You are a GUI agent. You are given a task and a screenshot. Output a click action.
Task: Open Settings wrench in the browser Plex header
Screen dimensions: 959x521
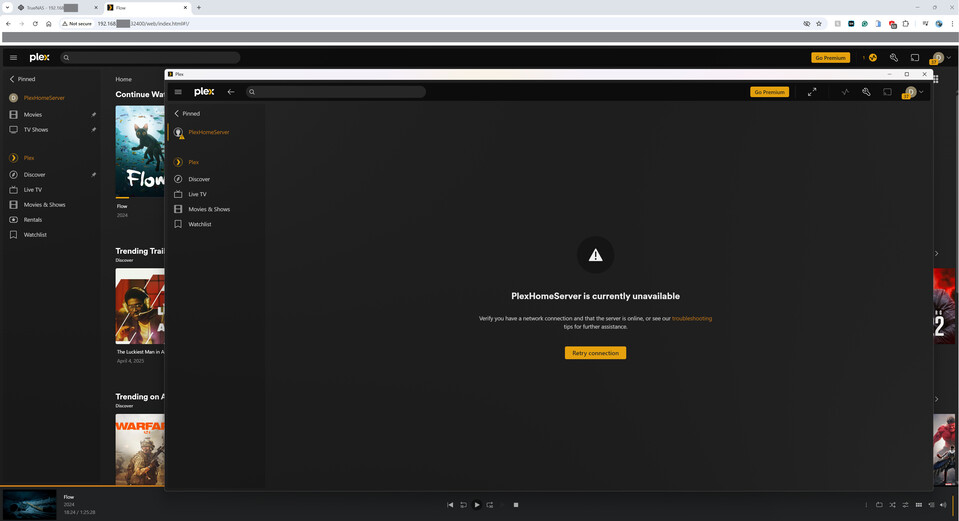pos(894,57)
